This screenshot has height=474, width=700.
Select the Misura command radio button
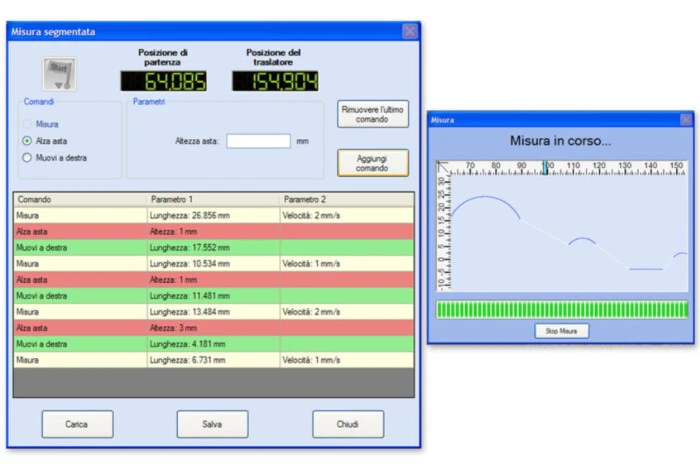pos(27,124)
